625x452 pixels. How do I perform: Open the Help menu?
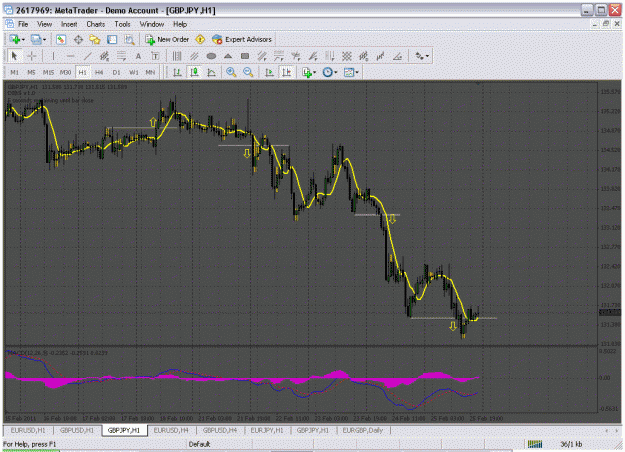pos(180,24)
